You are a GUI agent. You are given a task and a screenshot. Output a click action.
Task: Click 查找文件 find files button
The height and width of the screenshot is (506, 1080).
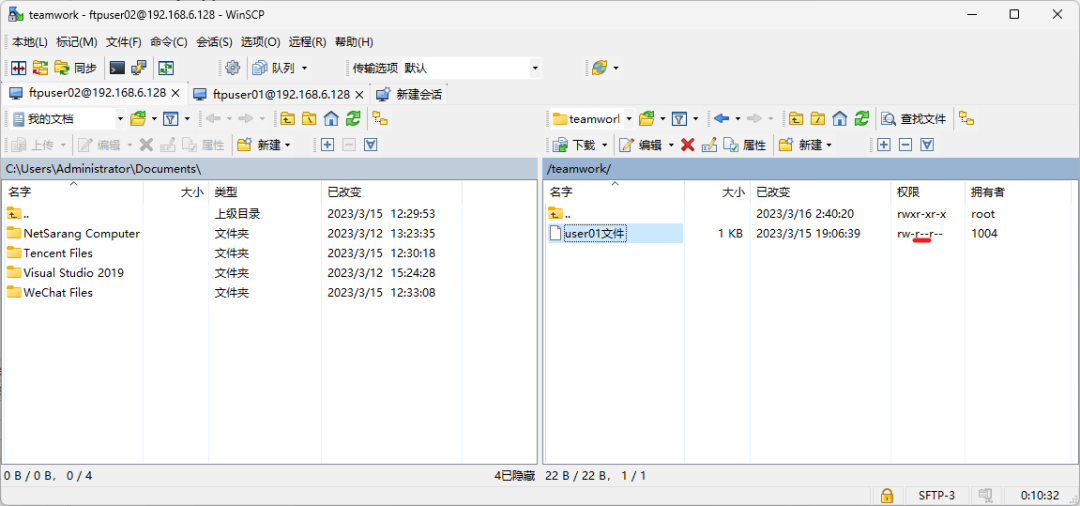tap(914, 119)
